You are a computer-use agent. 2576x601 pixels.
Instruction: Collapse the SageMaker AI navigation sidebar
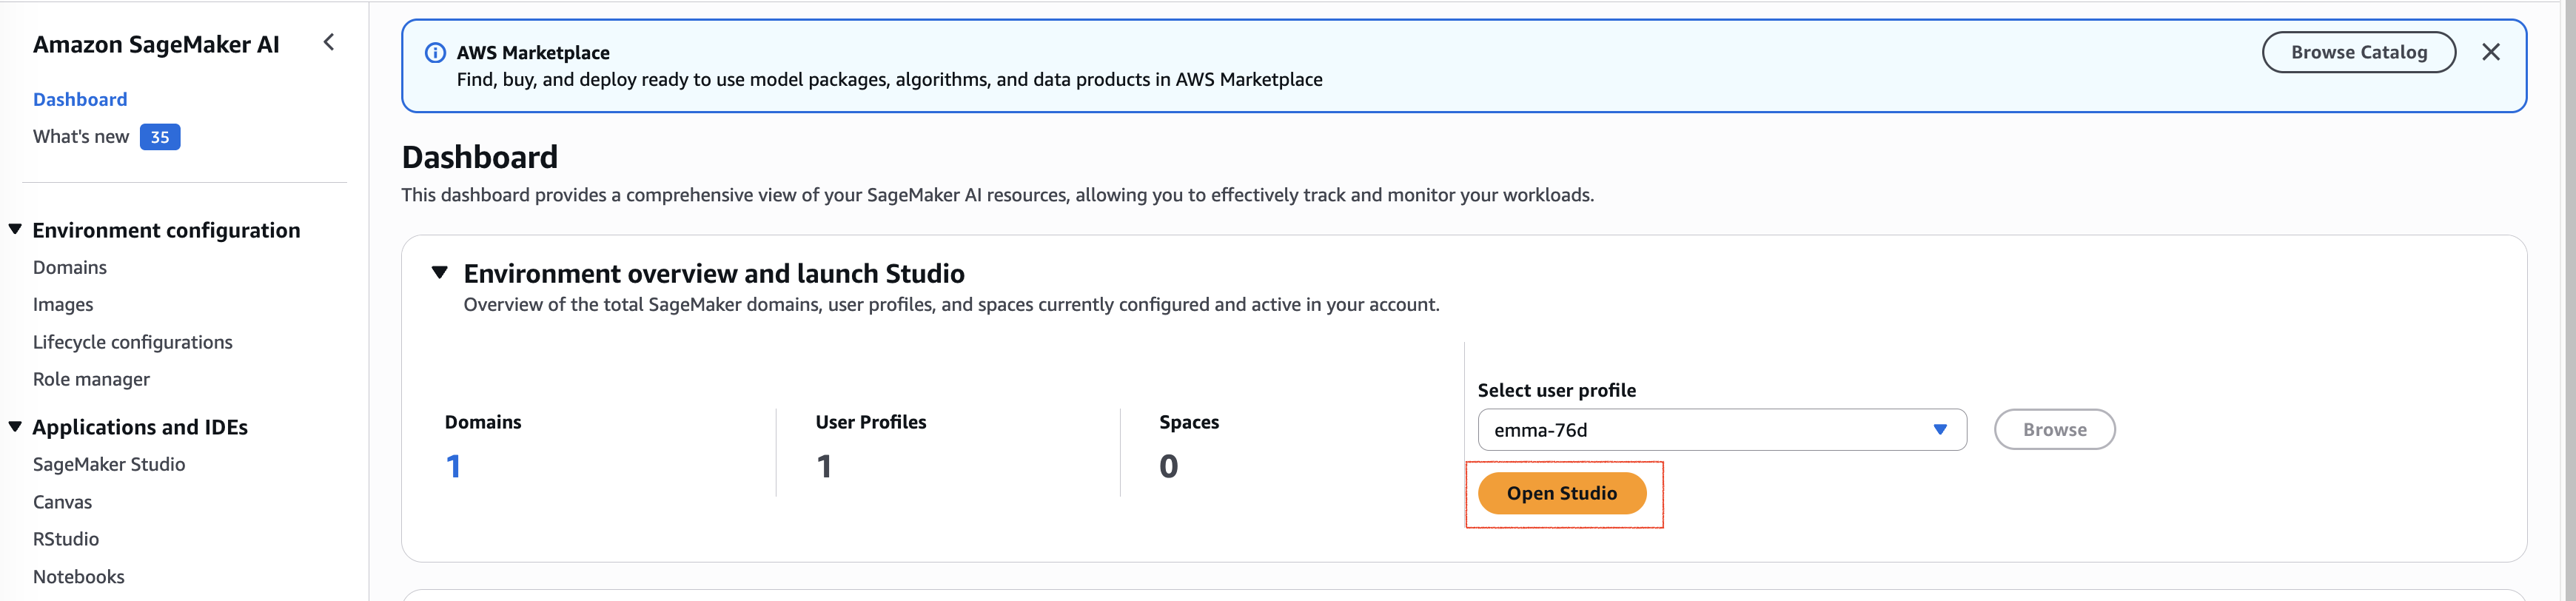pyautogui.click(x=329, y=42)
